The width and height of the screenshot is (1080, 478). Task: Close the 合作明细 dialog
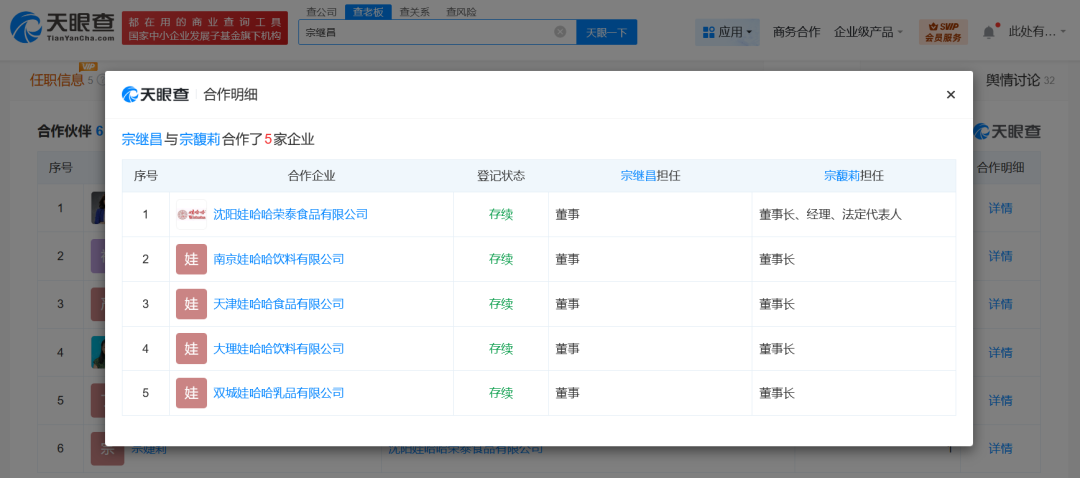[950, 95]
